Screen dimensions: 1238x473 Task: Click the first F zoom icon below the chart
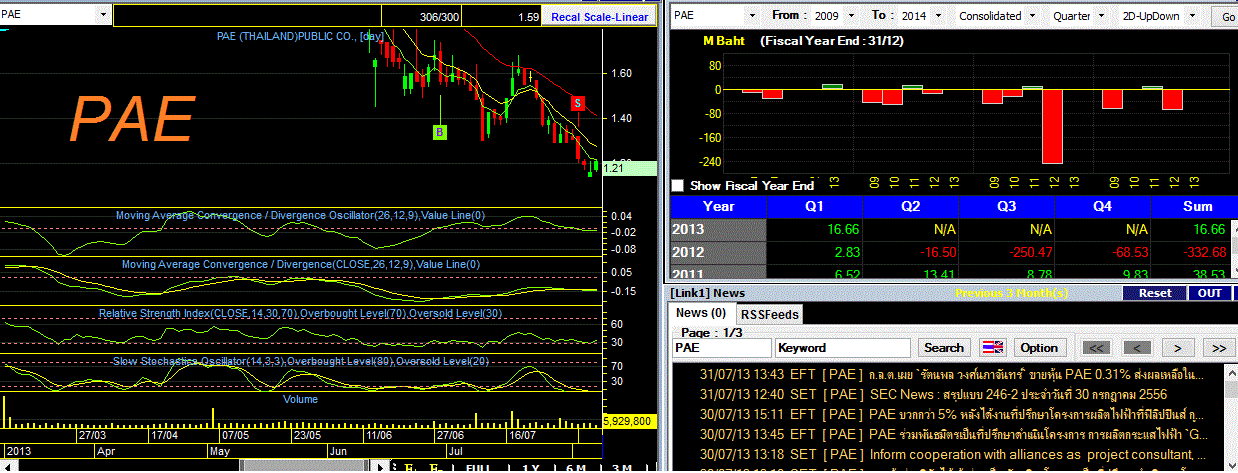click(410, 467)
